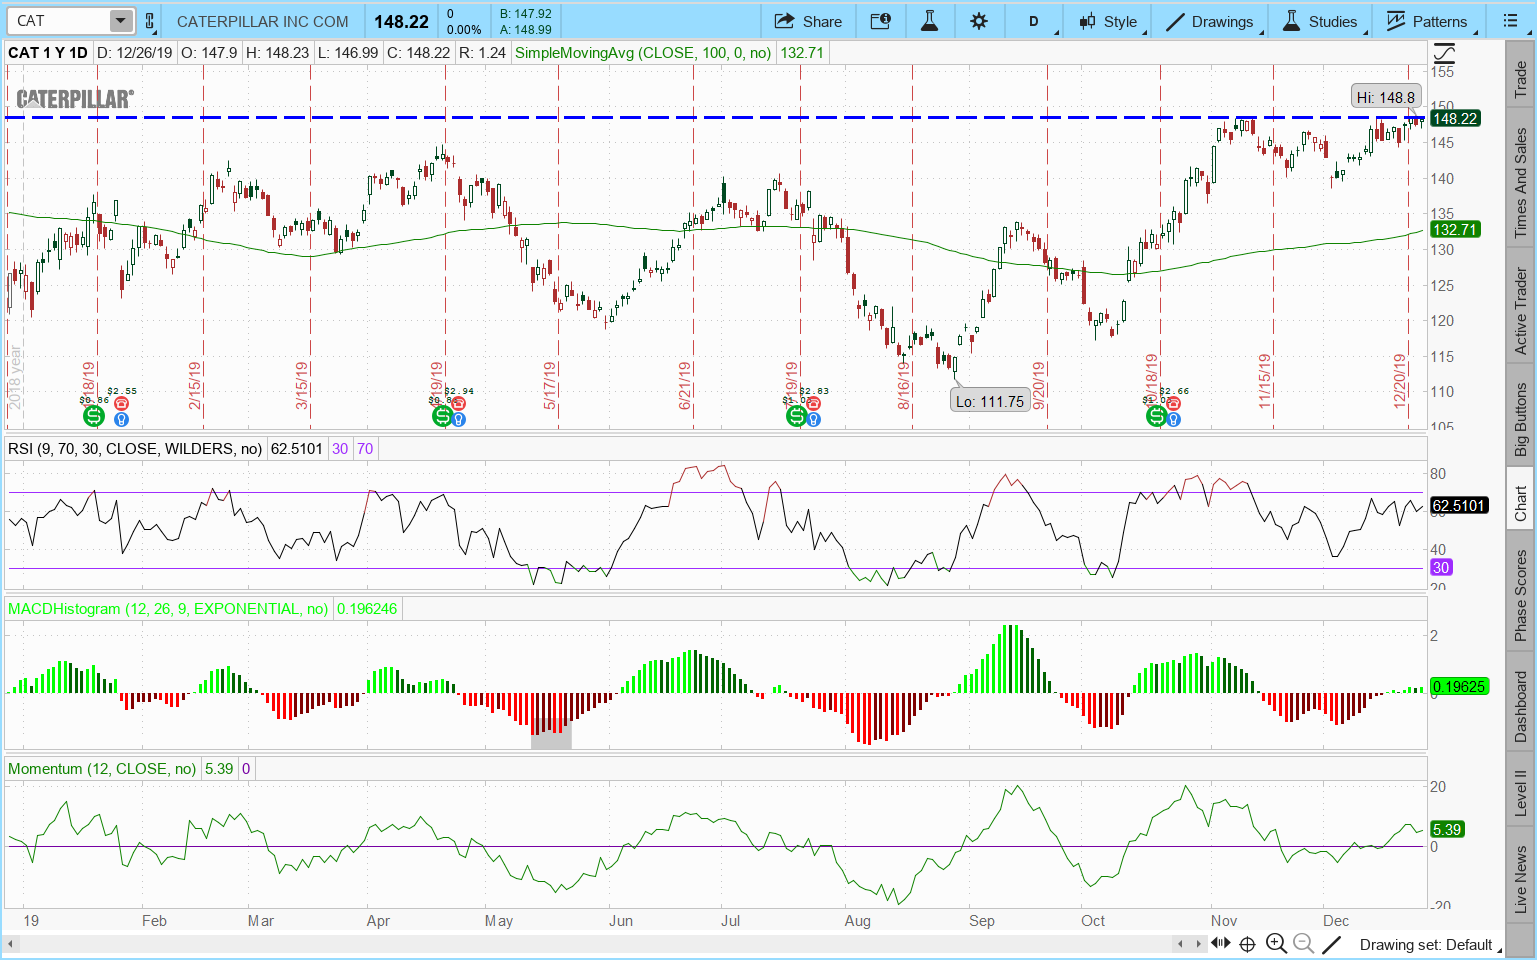Click the pan crosshair icon

click(x=1247, y=943)
